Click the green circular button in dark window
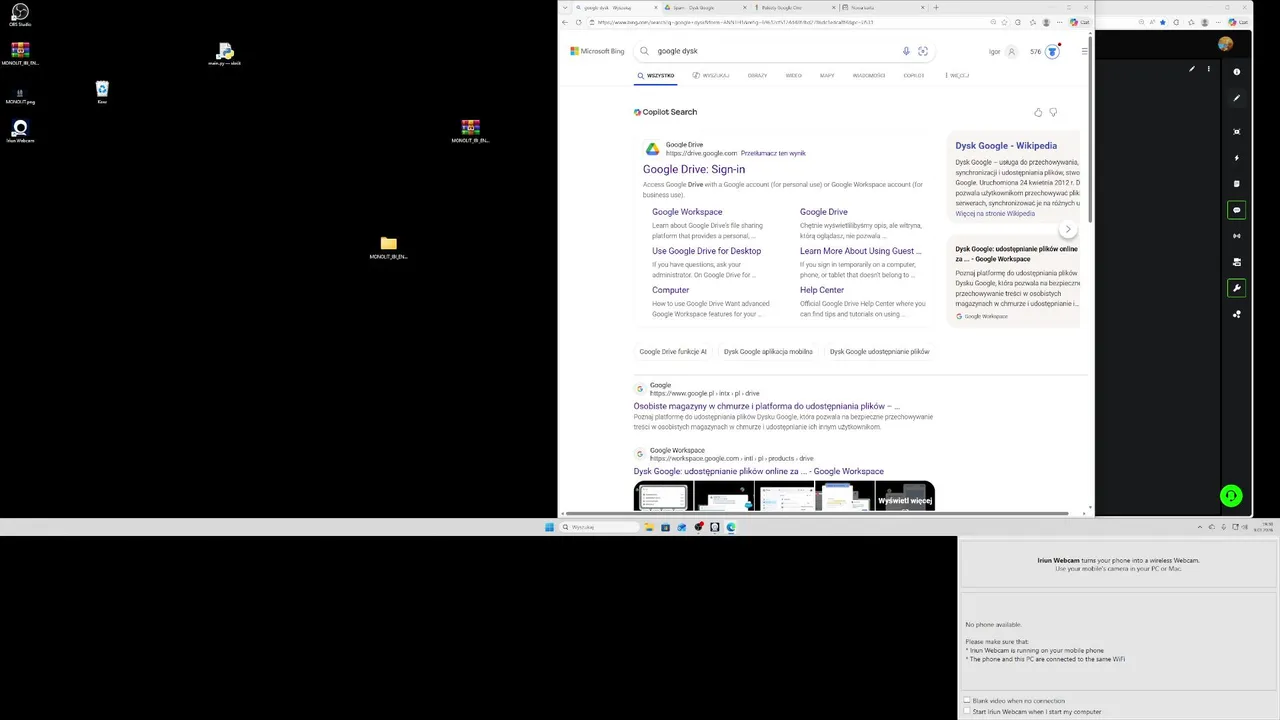Screen dimensions: 1280x720 (x=1231, y=496)
